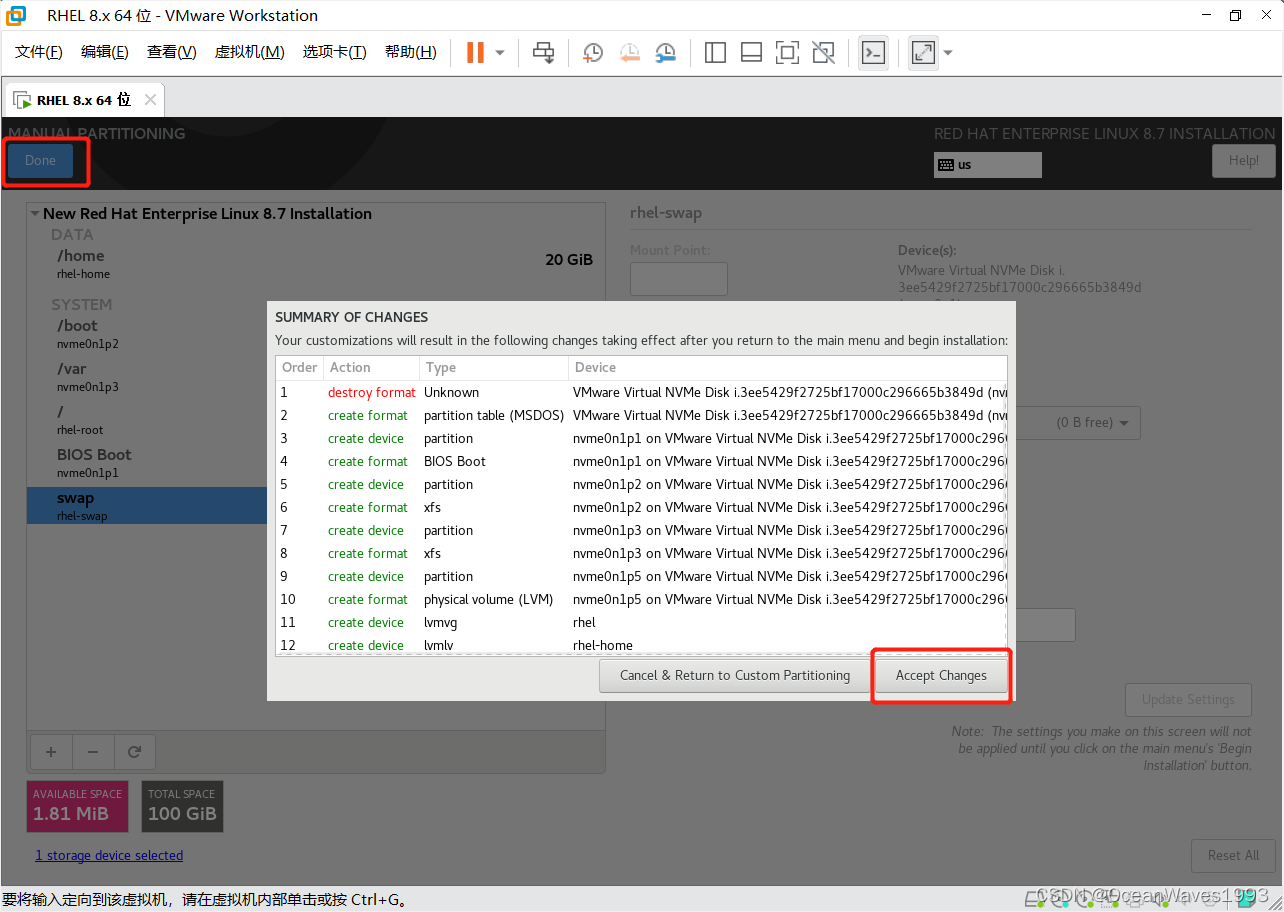Image resolution: width=1284 pixels, height=912 pixels.
Task: Open the 1 storage device selected link
Action: tap(109, 856)
